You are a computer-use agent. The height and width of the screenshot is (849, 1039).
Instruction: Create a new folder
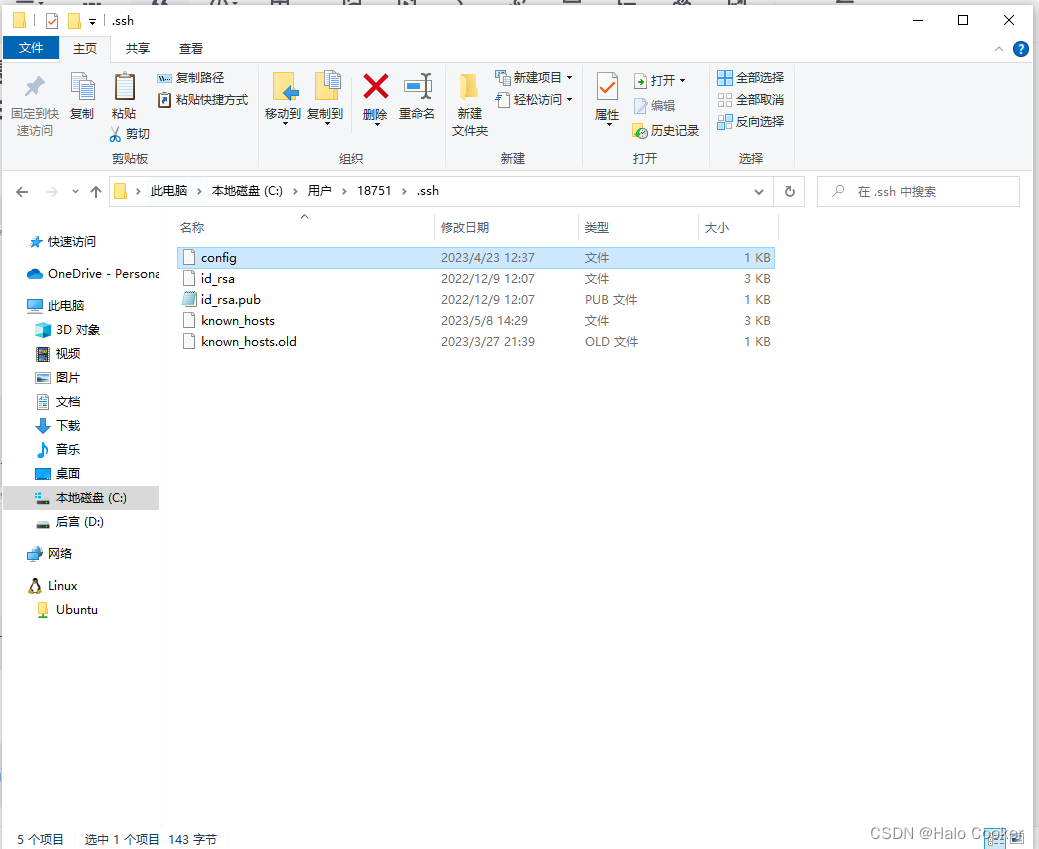click(x=469, y=105)
